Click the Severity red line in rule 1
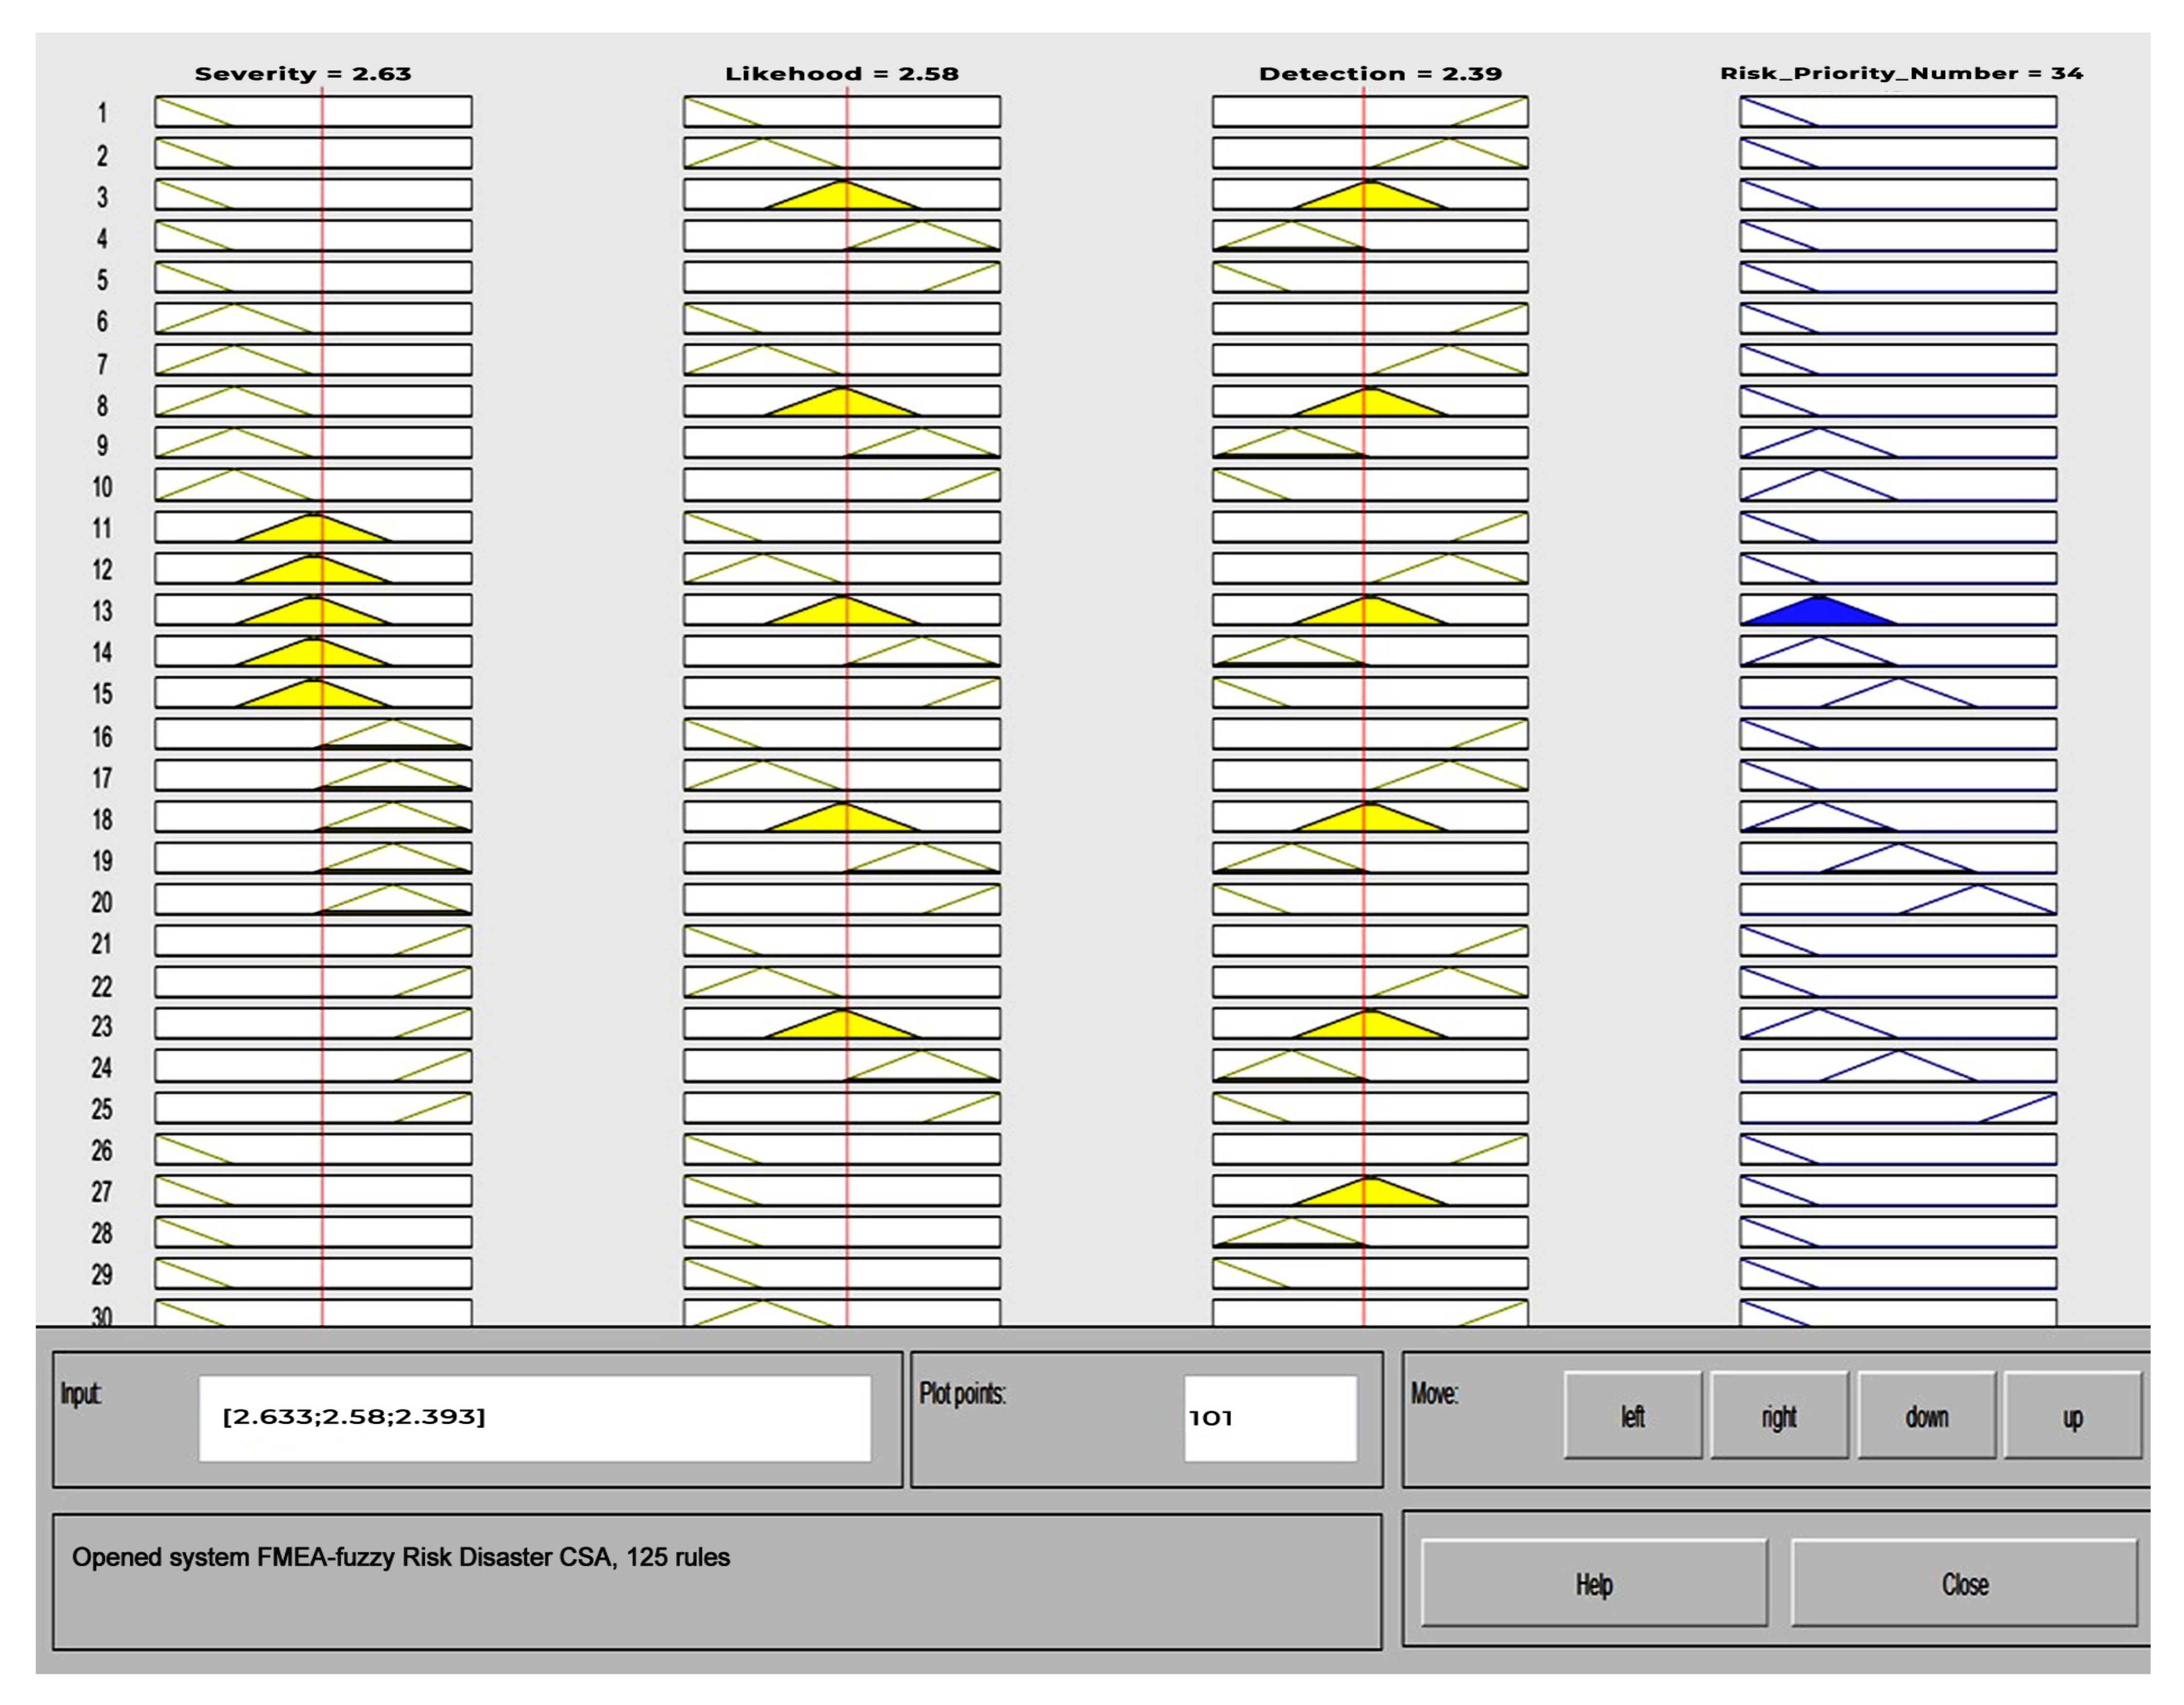Viewport: 2184px width, 1705px height. pos(322,111)
